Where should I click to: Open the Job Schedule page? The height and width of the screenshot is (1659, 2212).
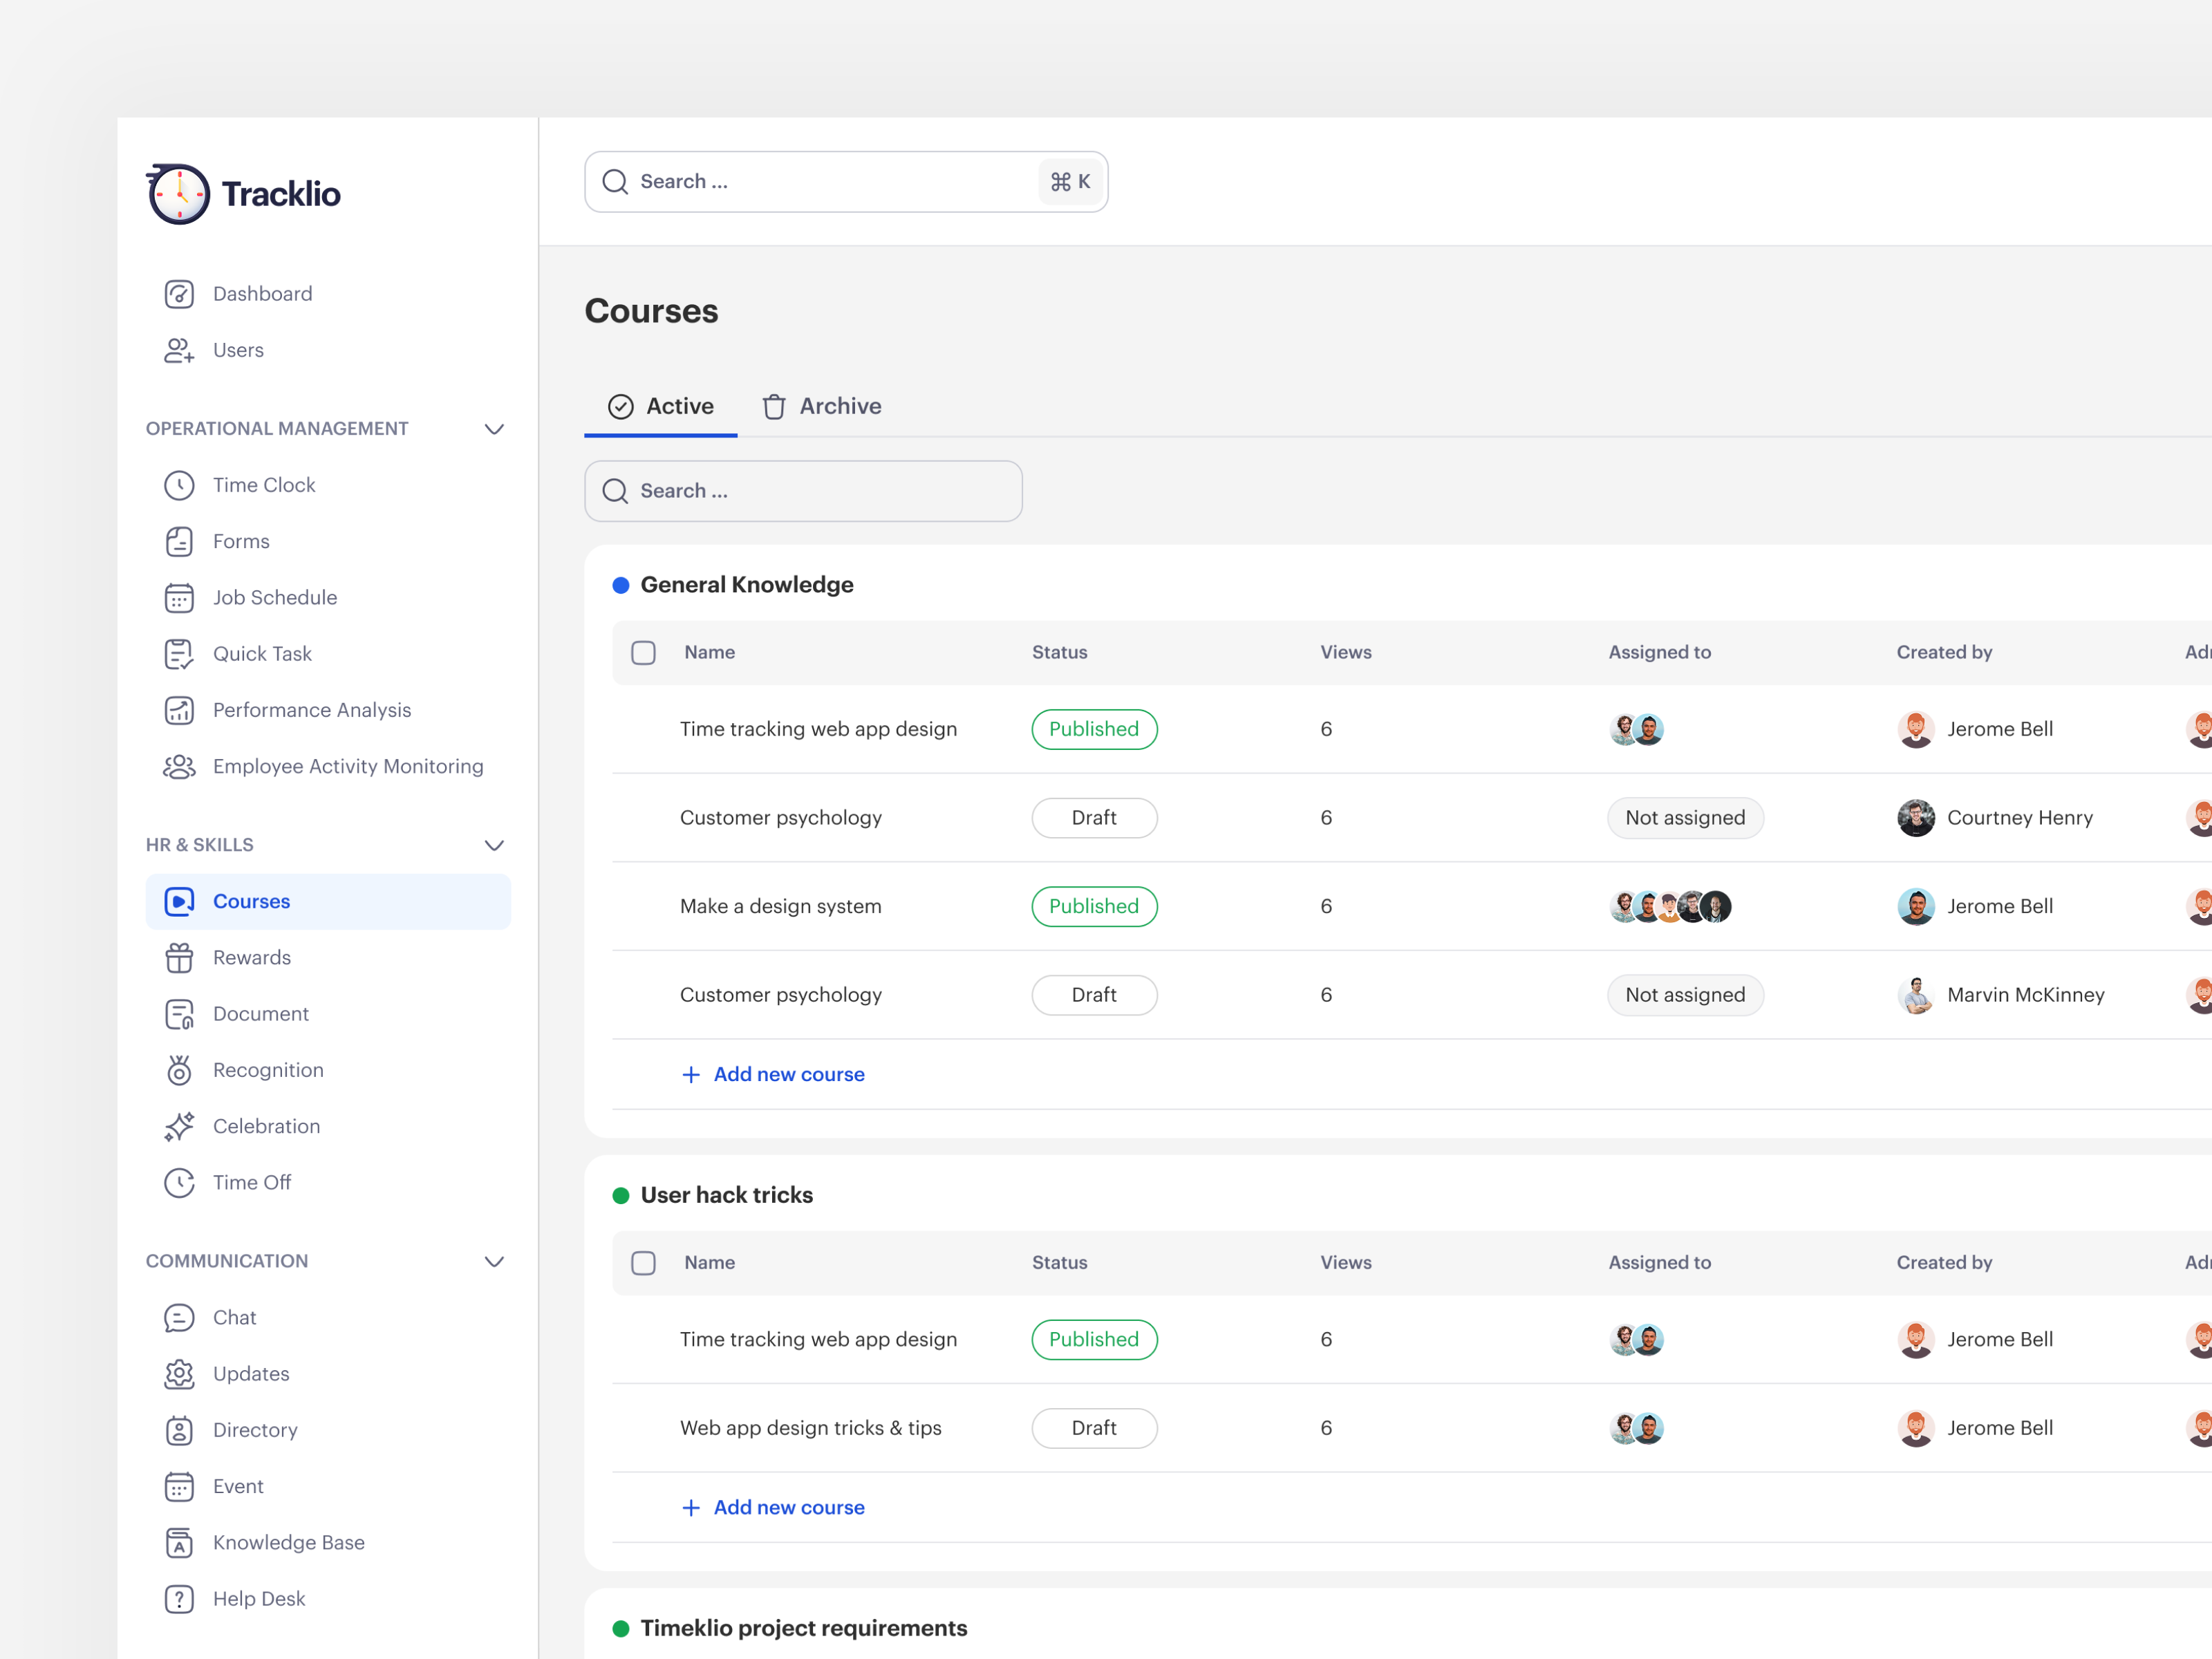[x=328, y=598]
